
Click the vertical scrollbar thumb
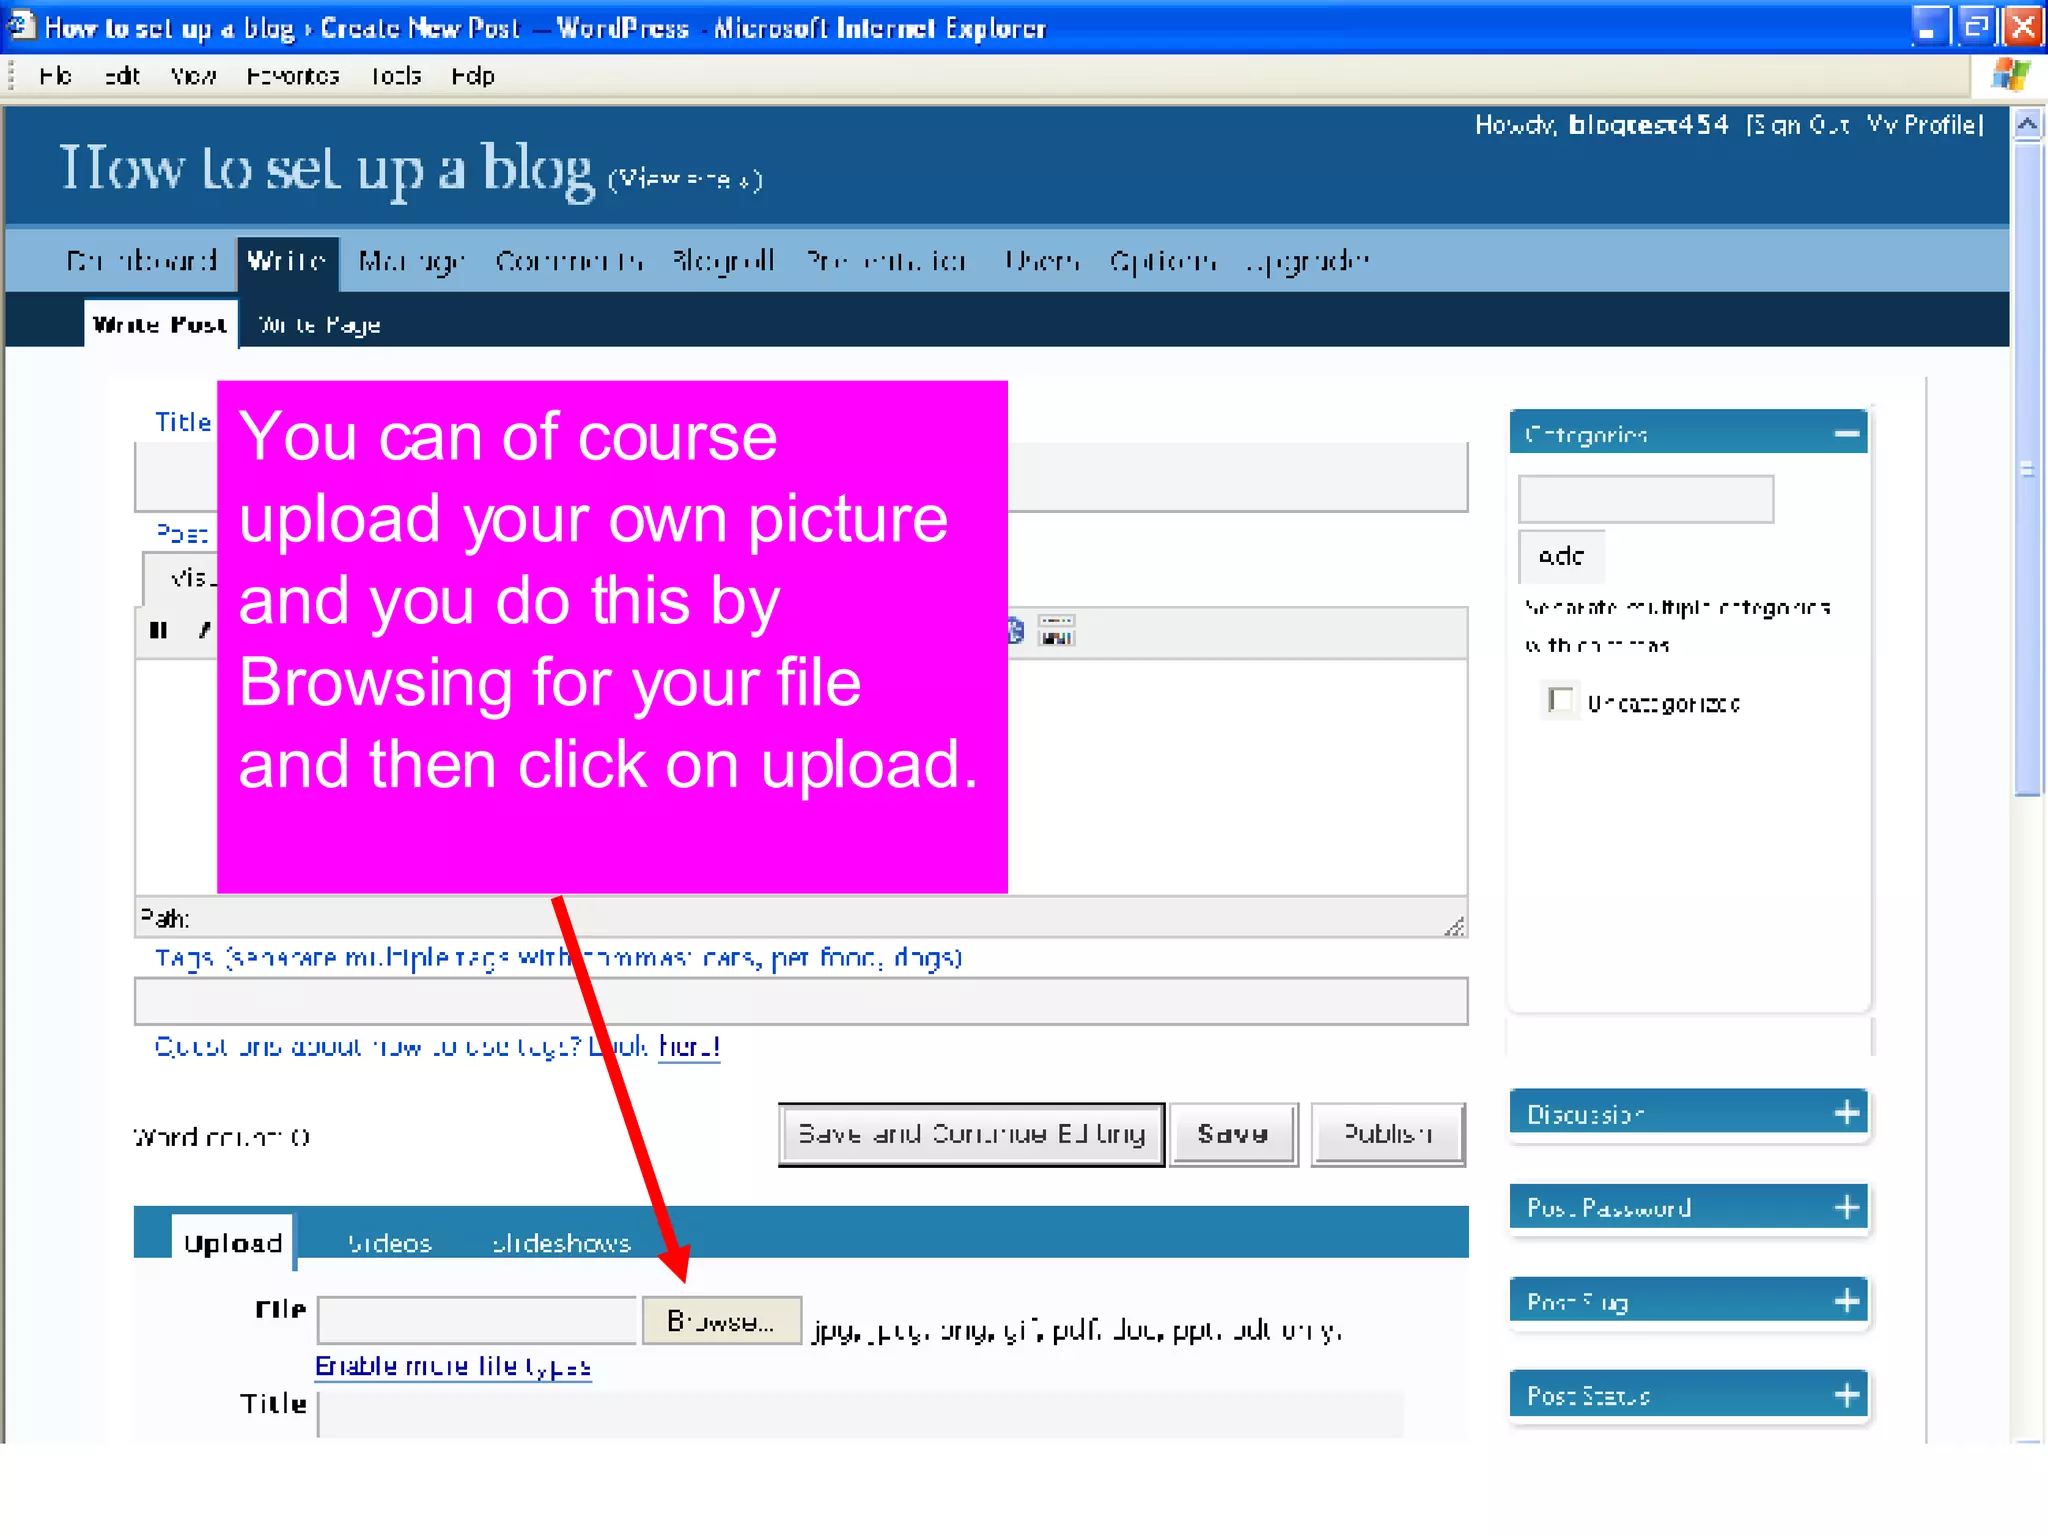coord(2027,468)
